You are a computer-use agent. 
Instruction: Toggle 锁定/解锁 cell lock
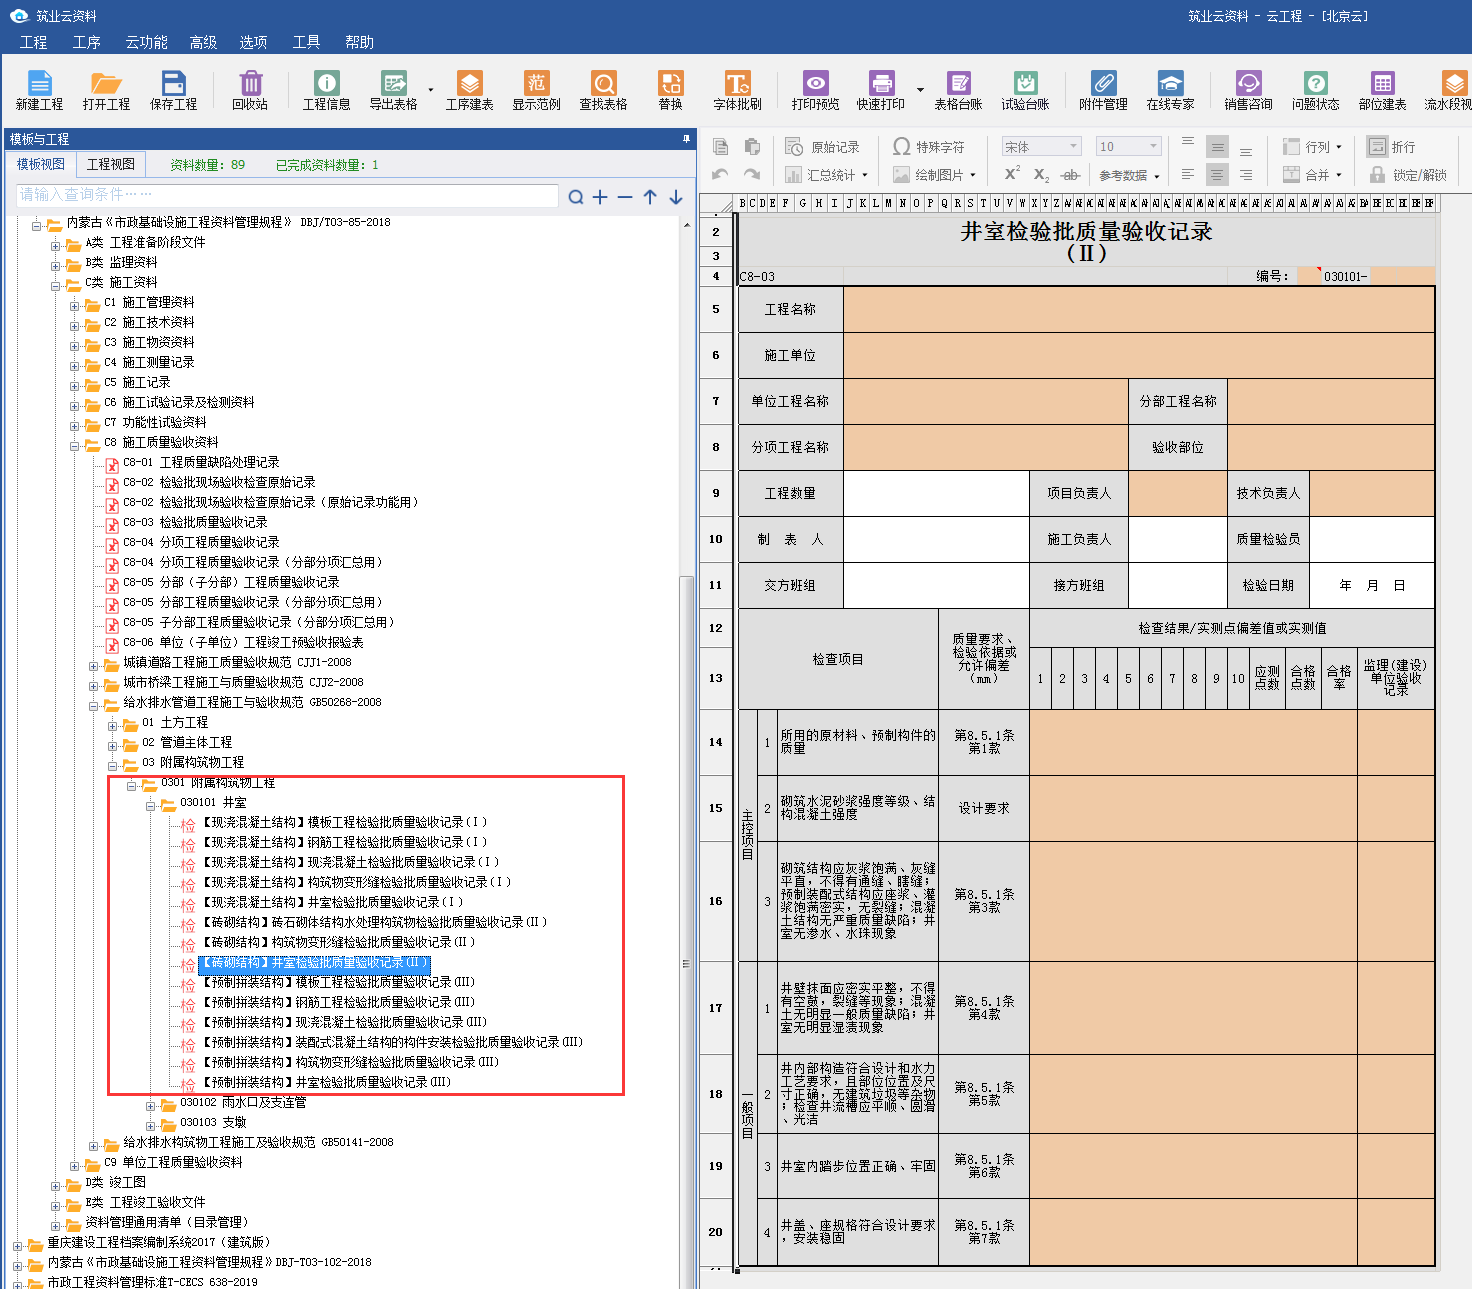point(1407,175)
